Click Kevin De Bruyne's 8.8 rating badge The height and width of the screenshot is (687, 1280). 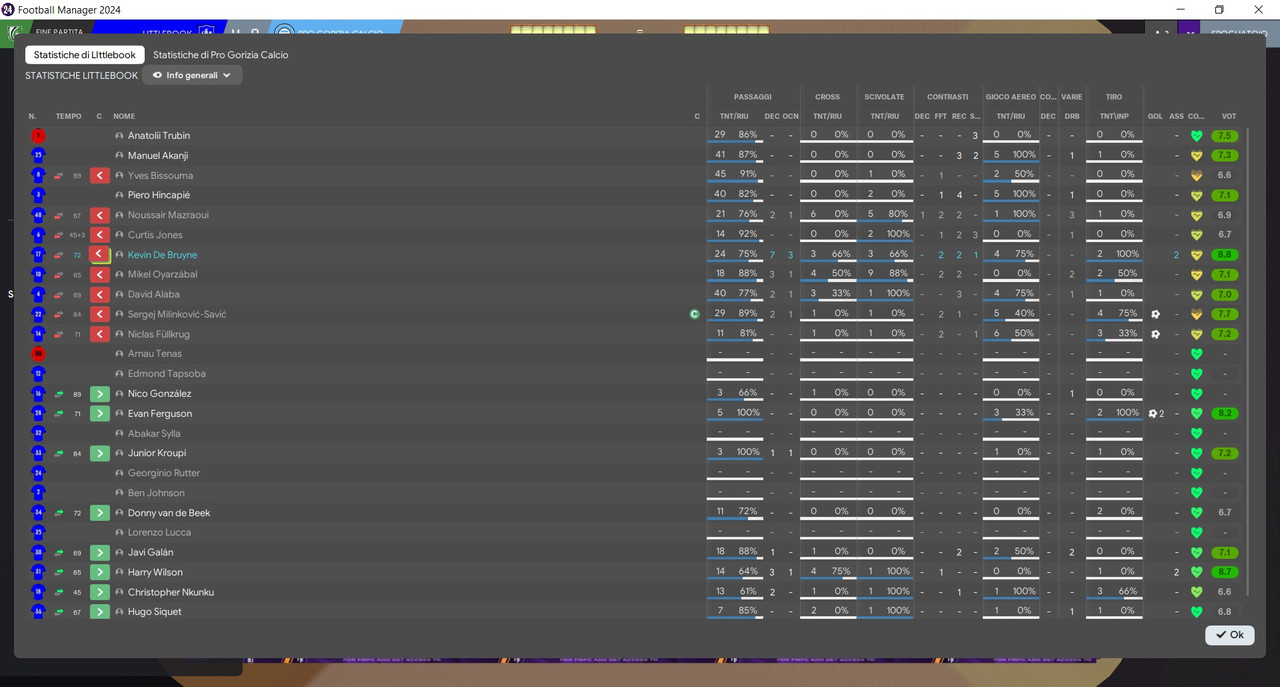pyautogui.click(x=1225, y=255)
